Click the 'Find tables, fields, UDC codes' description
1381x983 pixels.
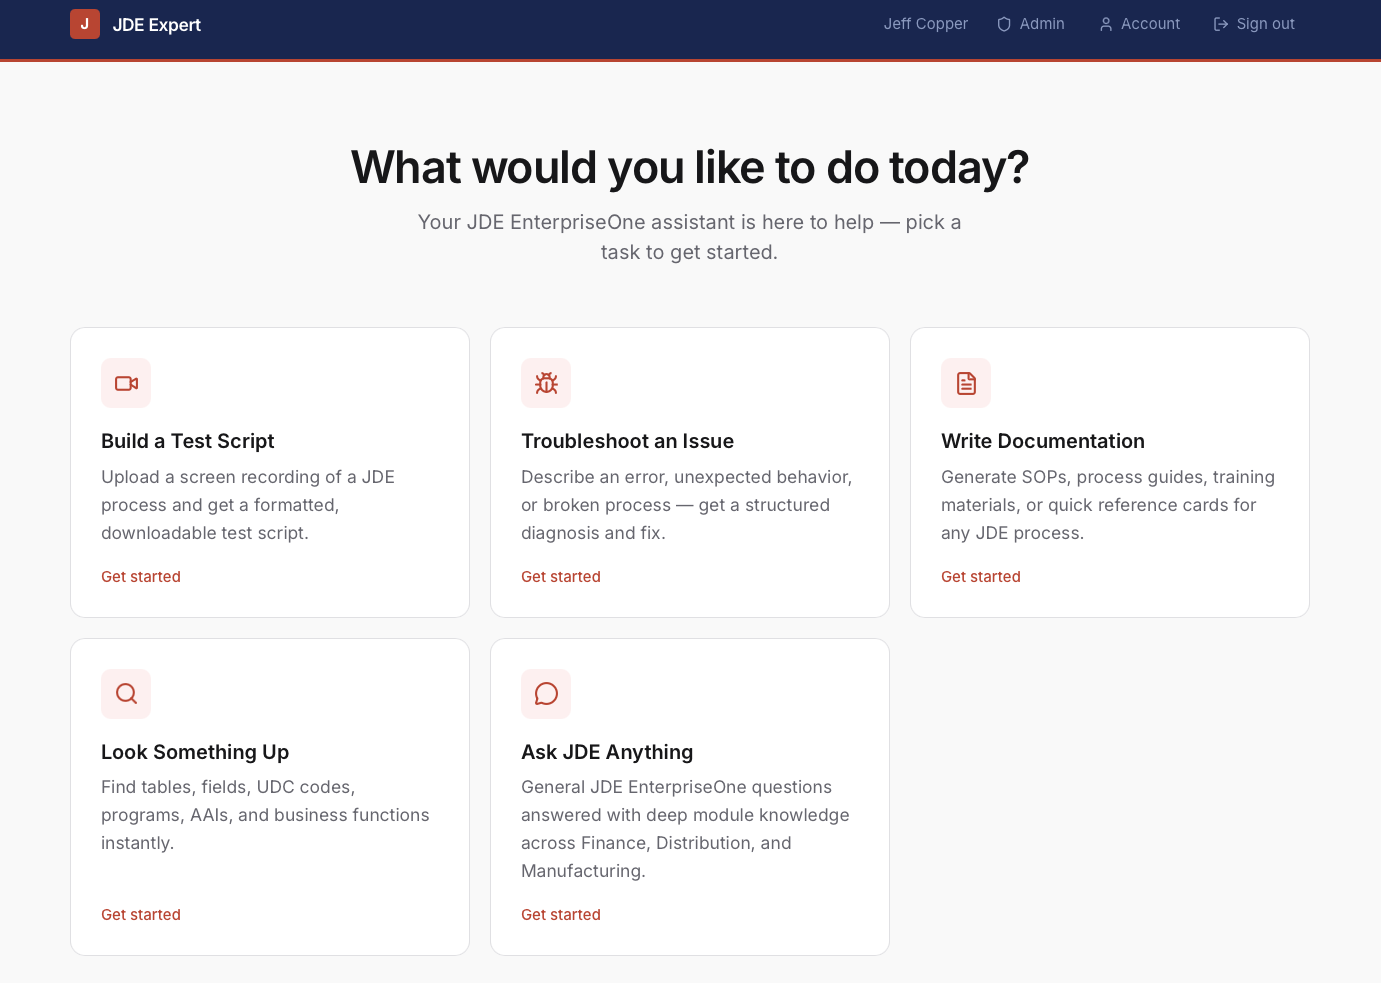pyautogui.click(x=265, y=815)
